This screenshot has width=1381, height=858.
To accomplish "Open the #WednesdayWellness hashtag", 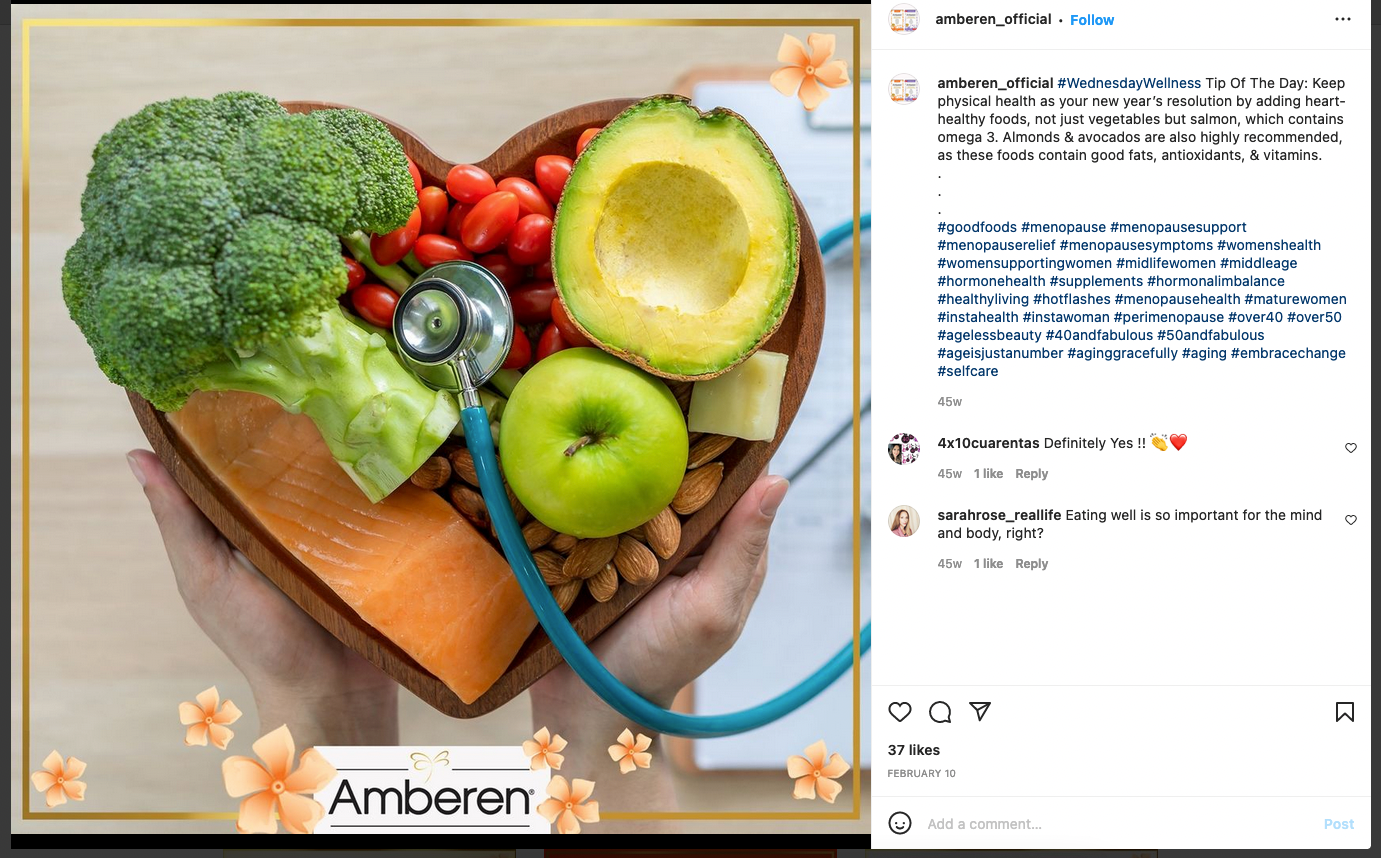I will [1129, 83].
